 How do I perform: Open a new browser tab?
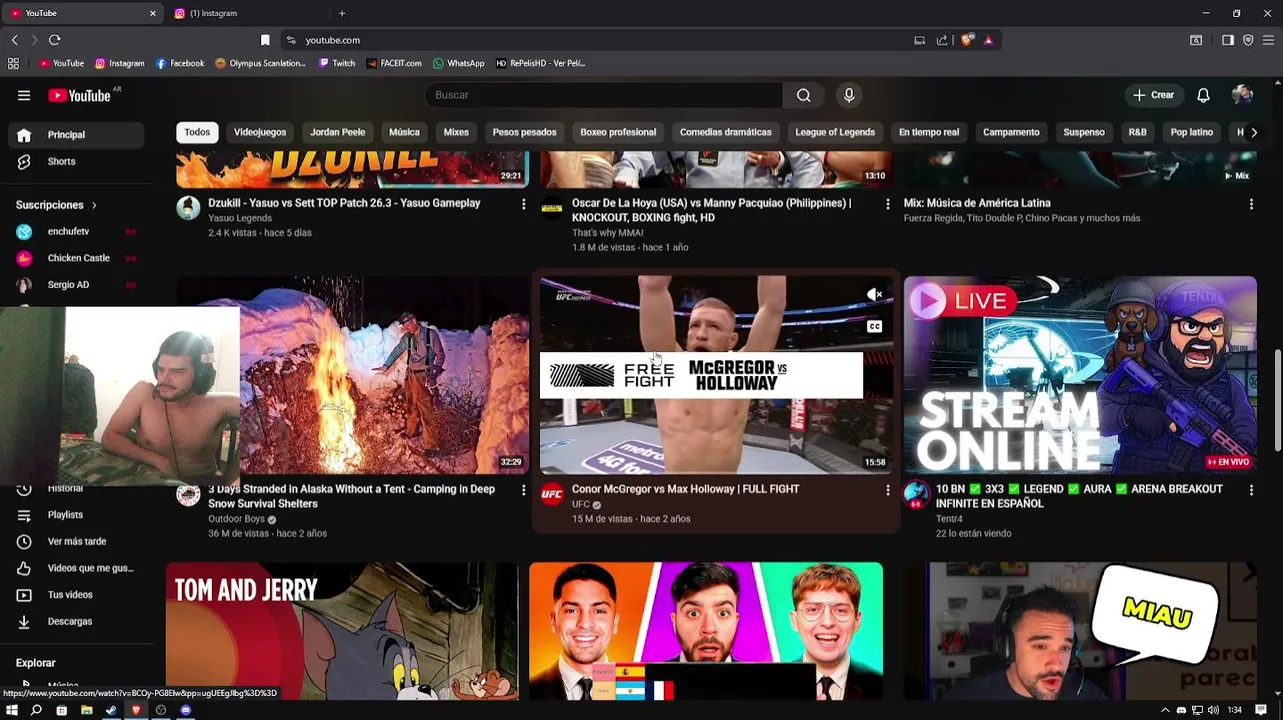click(x=342, y=13)
